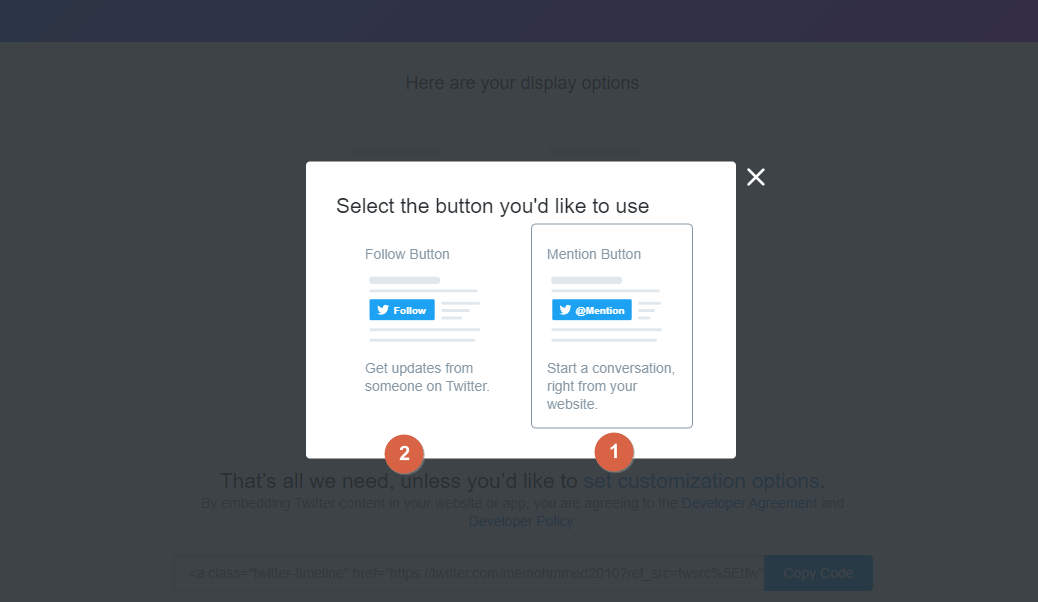Click the orange number 1 marker
1038x602 pixels.
(x=614, y=452)
